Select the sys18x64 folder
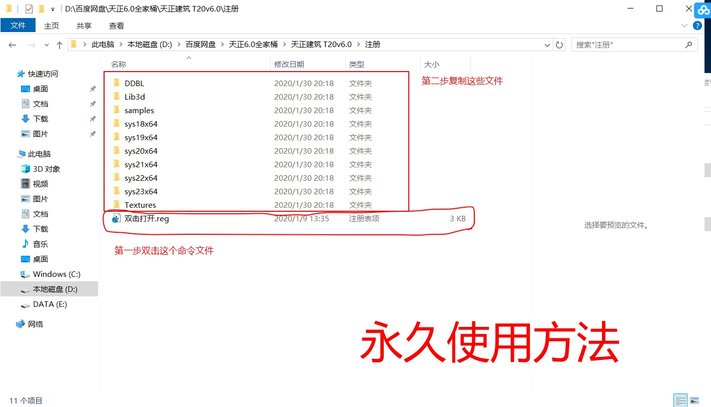The width and height of the screenshot is (711, 407). (141, 124)
